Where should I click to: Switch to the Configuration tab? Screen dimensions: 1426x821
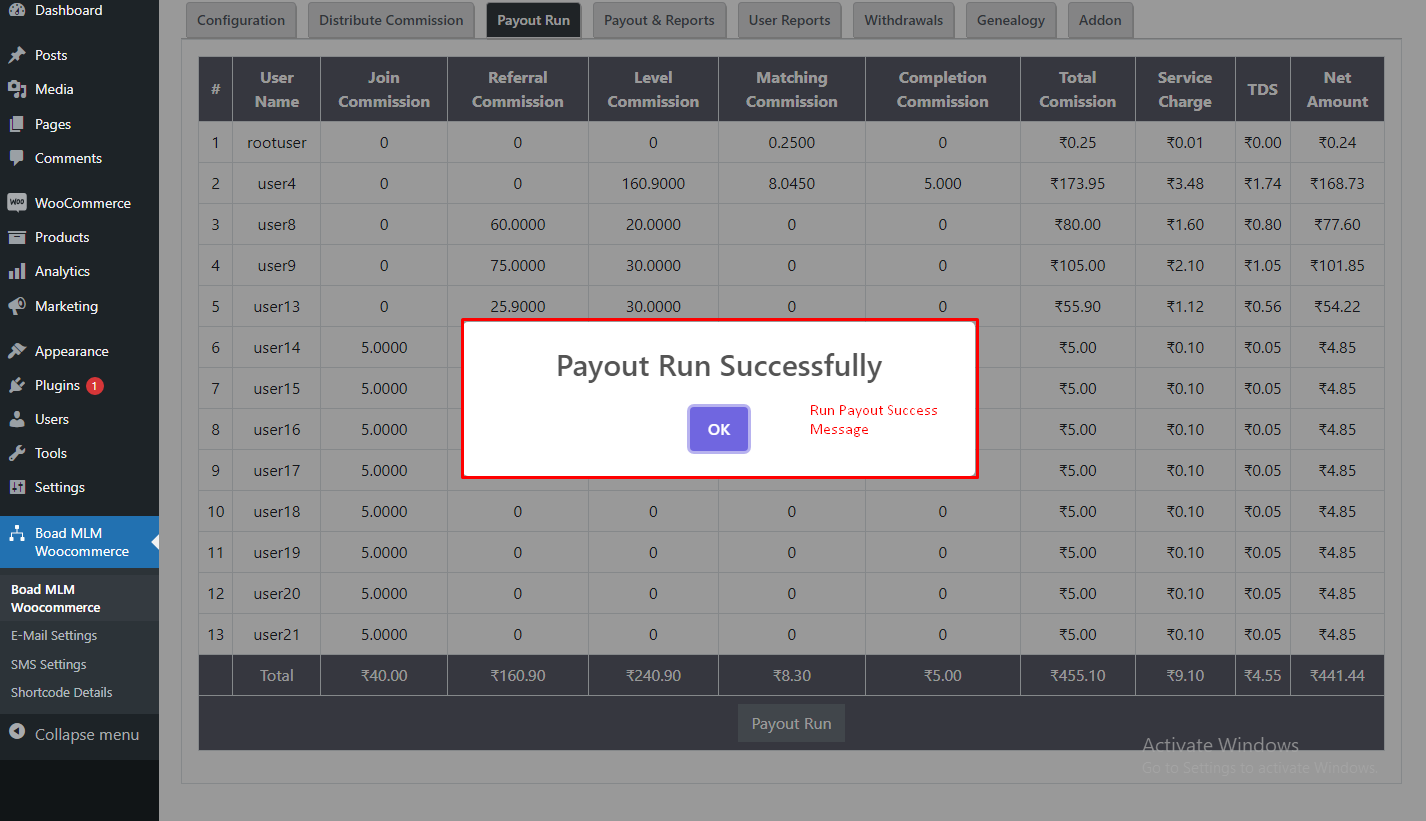tap(240, 19)
